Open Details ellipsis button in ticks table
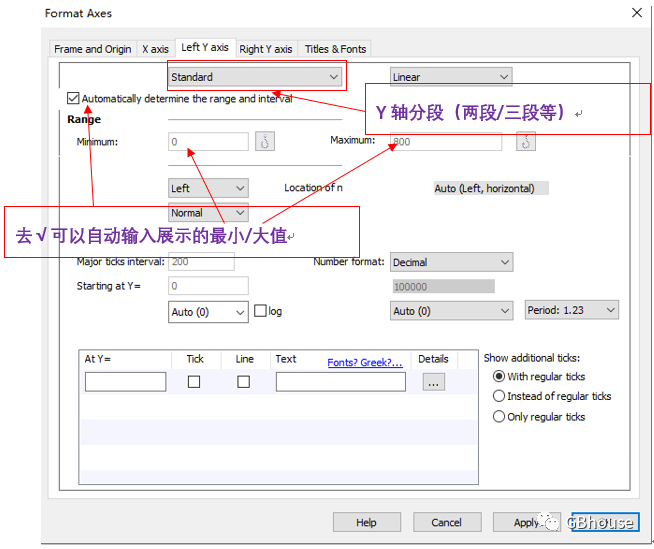This screenshot has width=654, height=549. click(x=433, y=382)
